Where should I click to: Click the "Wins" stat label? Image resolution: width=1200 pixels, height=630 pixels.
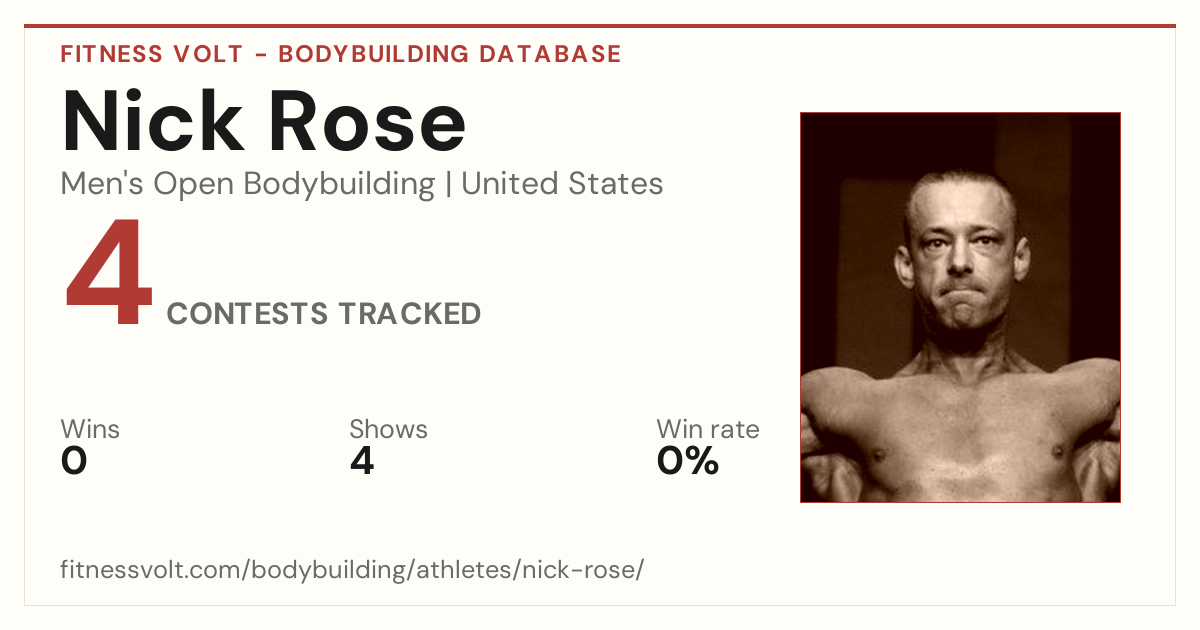pos(90,429)
